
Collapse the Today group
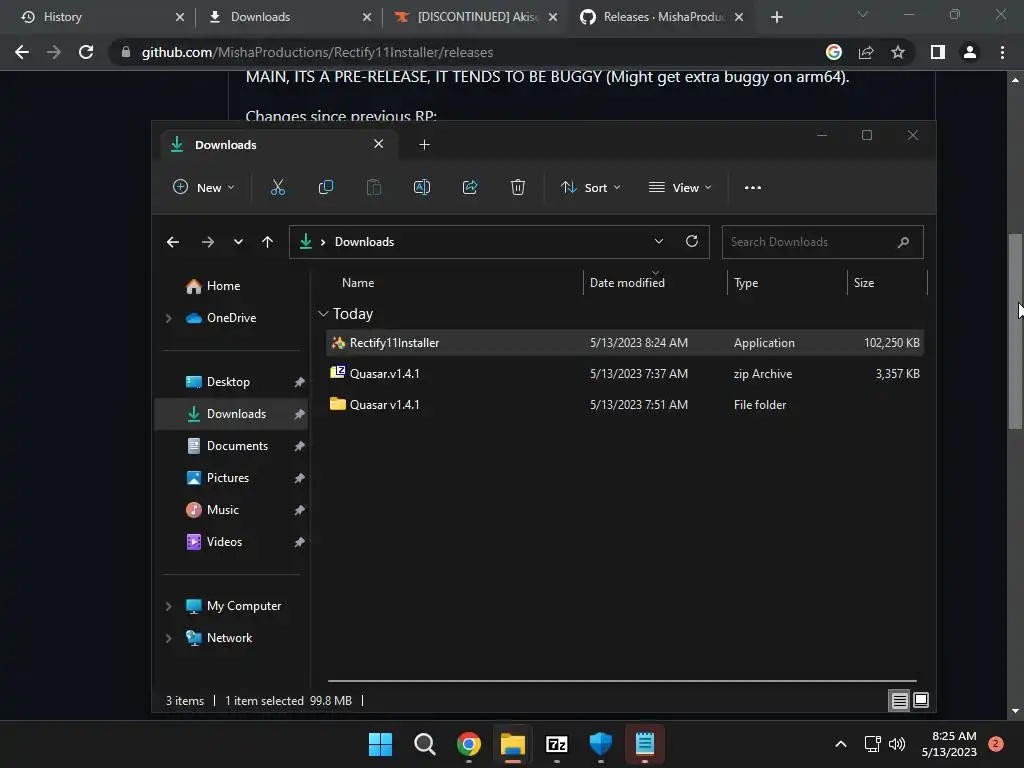323,314
